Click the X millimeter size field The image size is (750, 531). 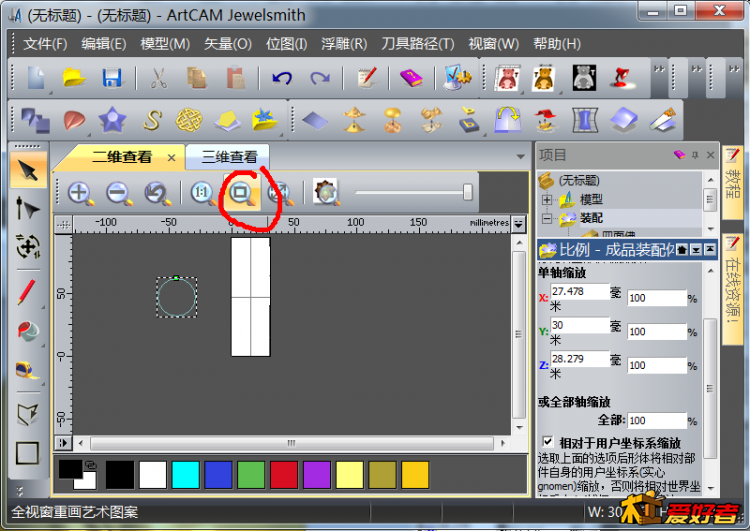pyautogui.click(x=580, y=291)
